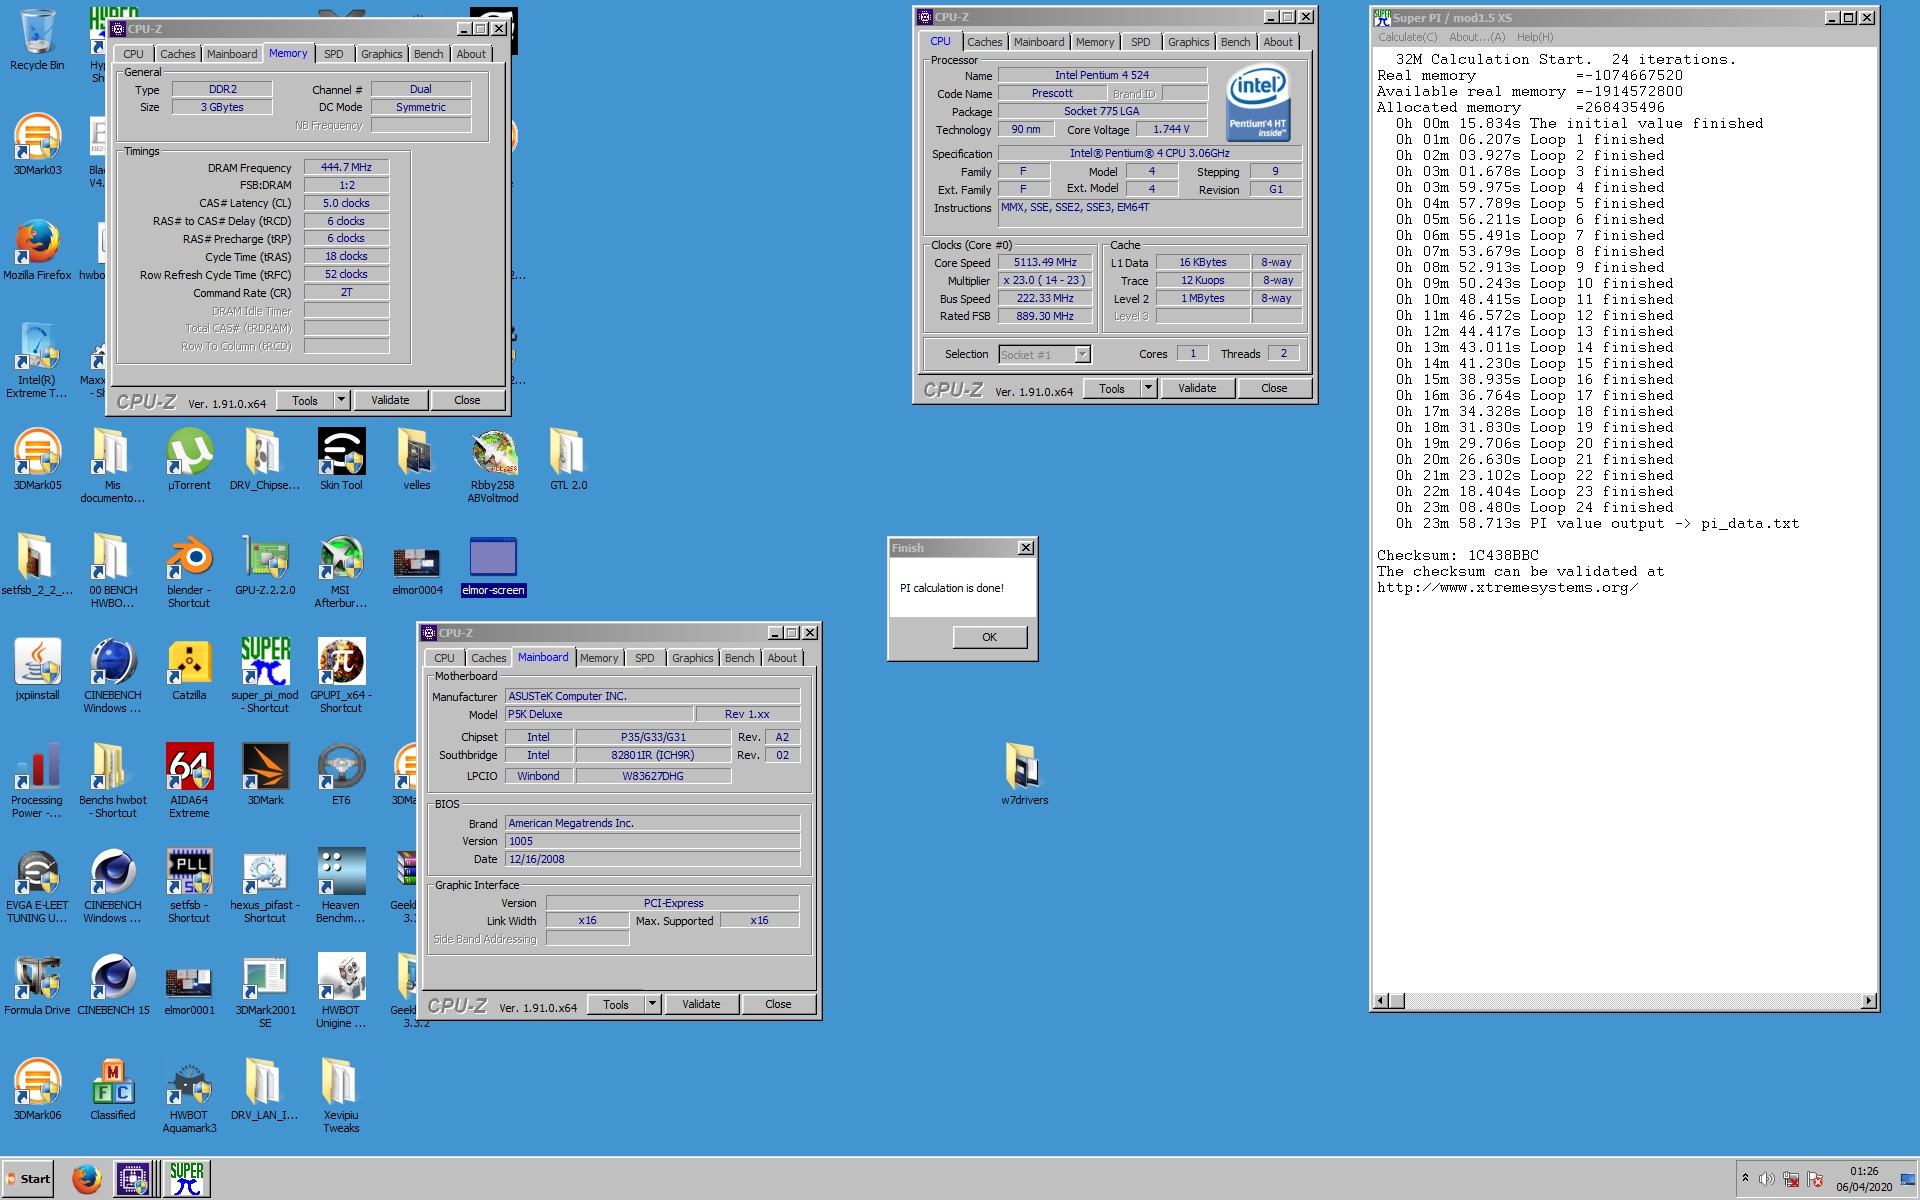Launch the MSI Afterburner shortcut
Image resolution: width=1920 pixels, height=1200 pixels.
[341, 559]
